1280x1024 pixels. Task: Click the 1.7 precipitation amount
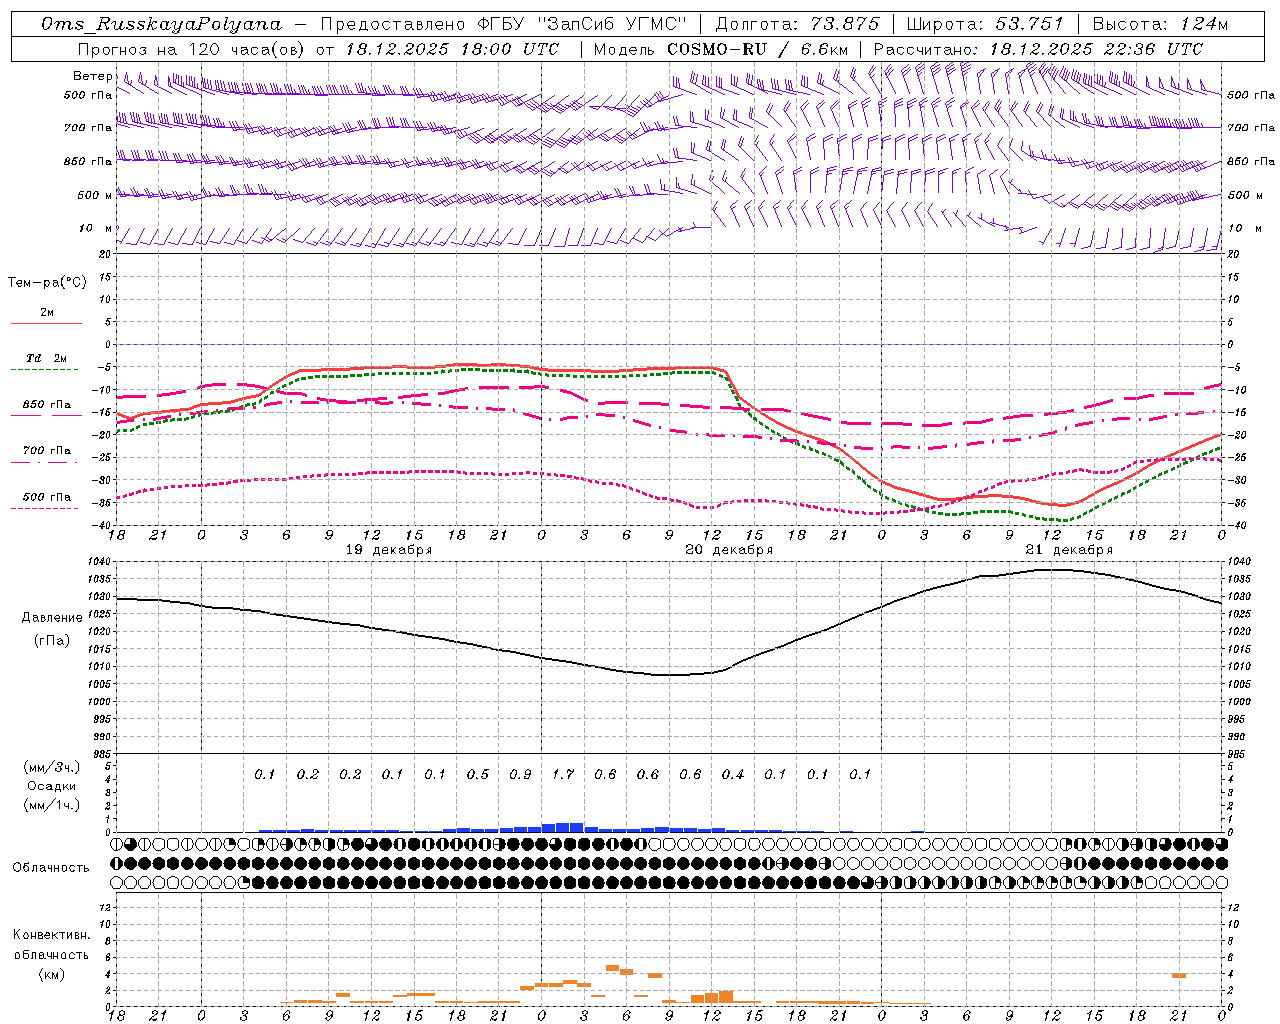(562, 775)
